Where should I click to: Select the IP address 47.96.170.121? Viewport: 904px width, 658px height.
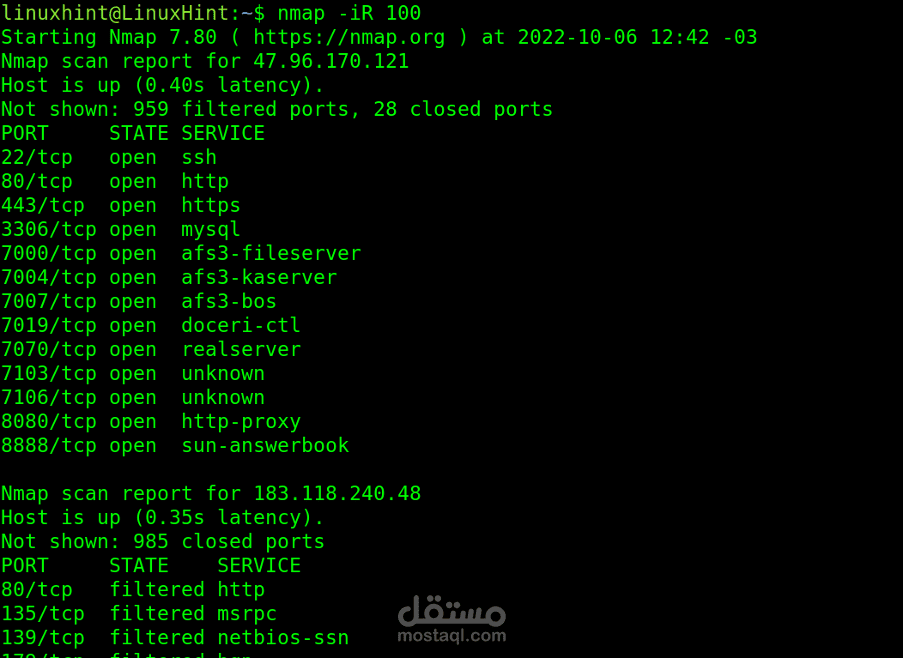(331, 62)
